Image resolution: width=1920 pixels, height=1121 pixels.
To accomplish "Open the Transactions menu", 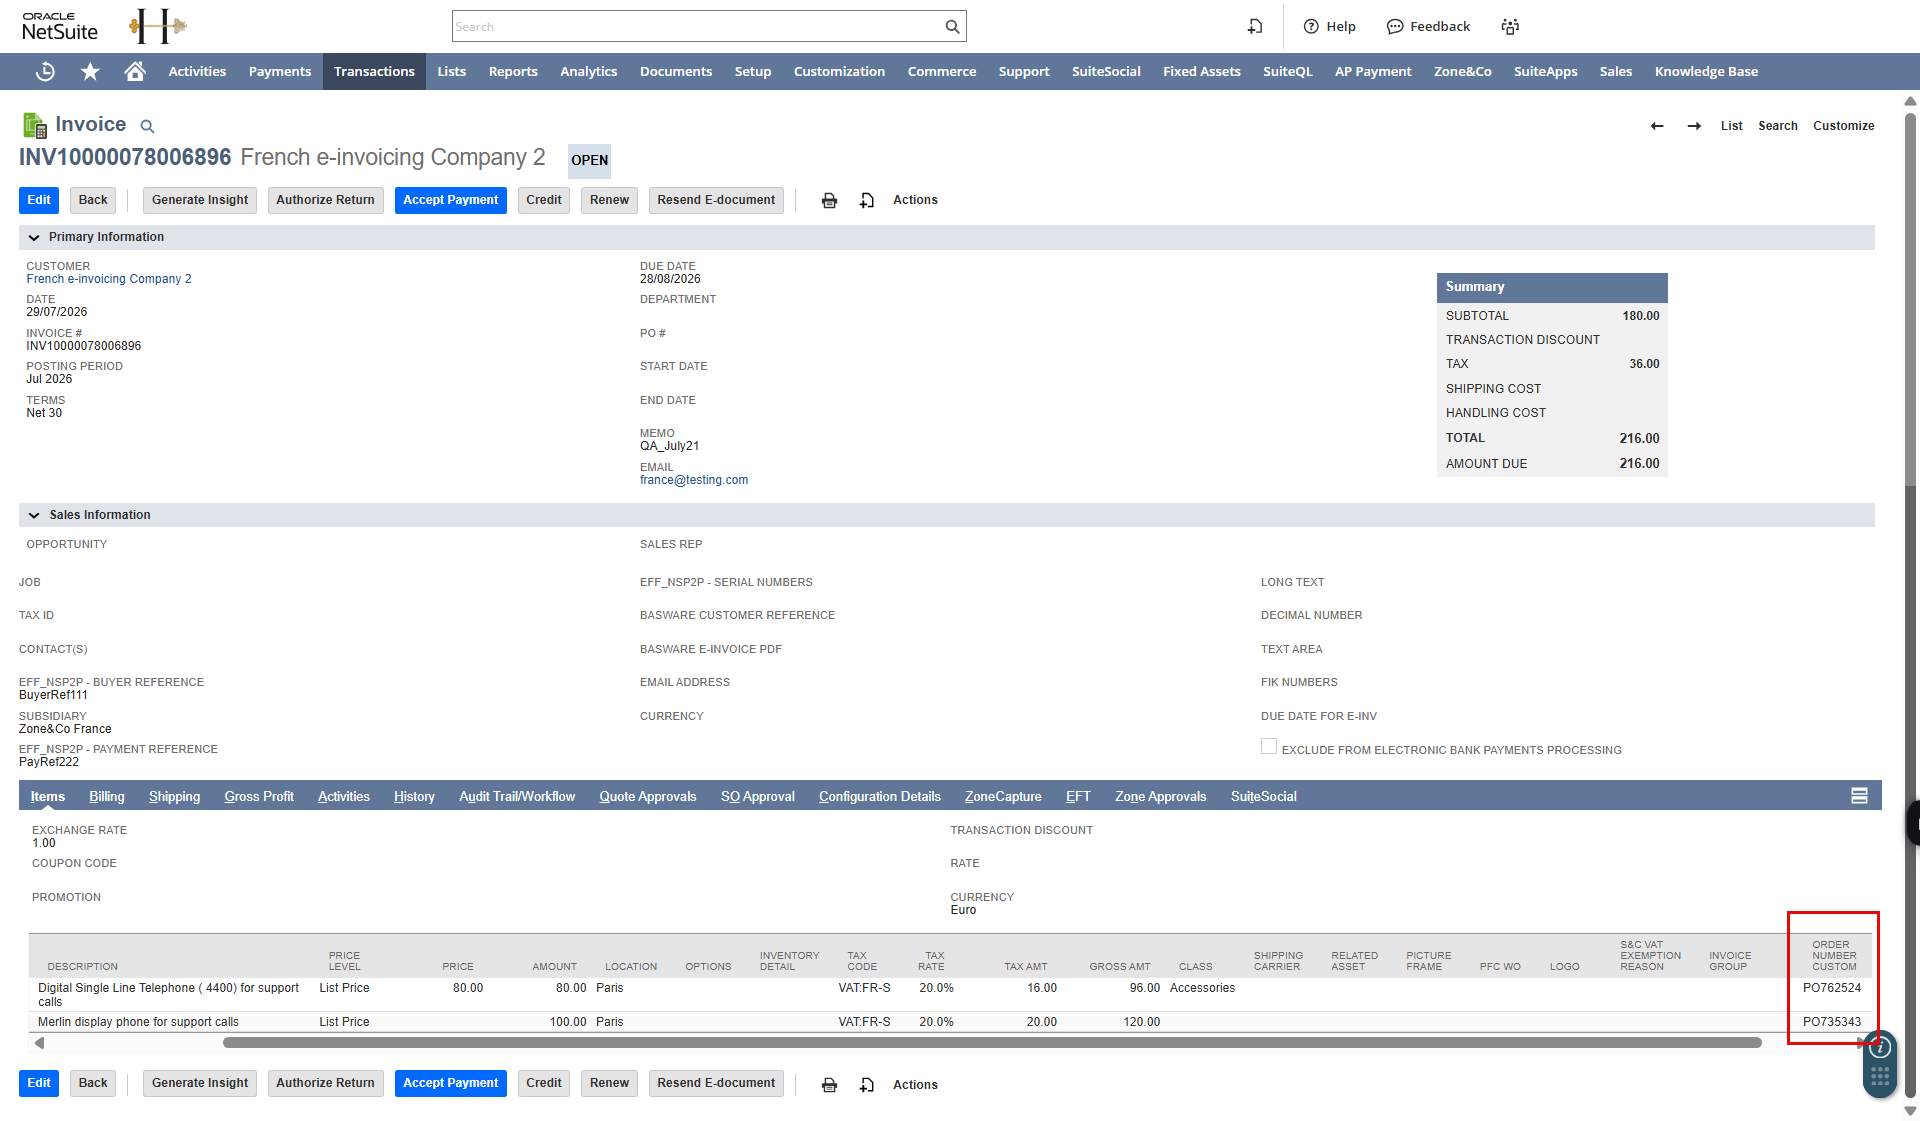I will tap(374, 71).
